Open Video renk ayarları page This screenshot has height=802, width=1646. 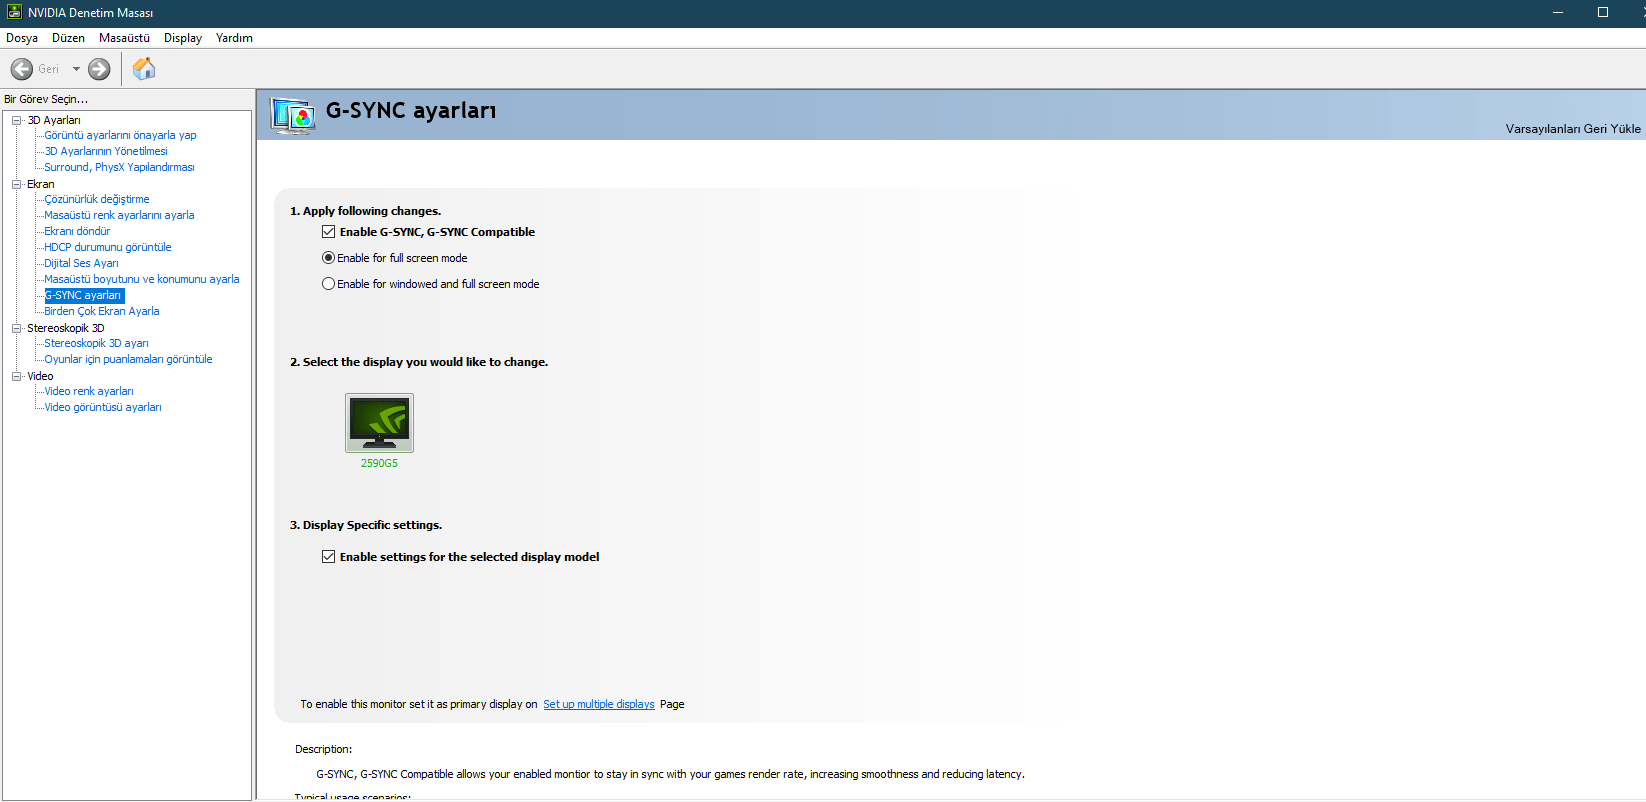[89, 391]
